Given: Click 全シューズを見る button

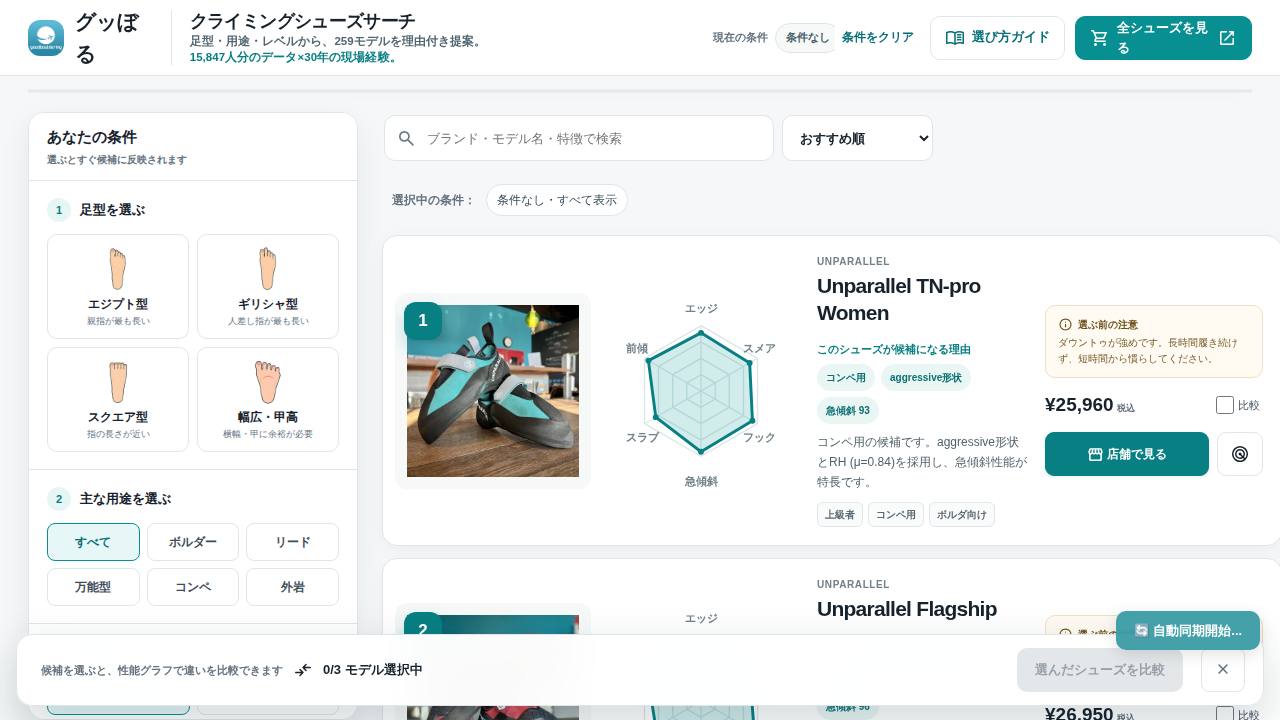Looking at the screenshot, I should pos(1163,38).
